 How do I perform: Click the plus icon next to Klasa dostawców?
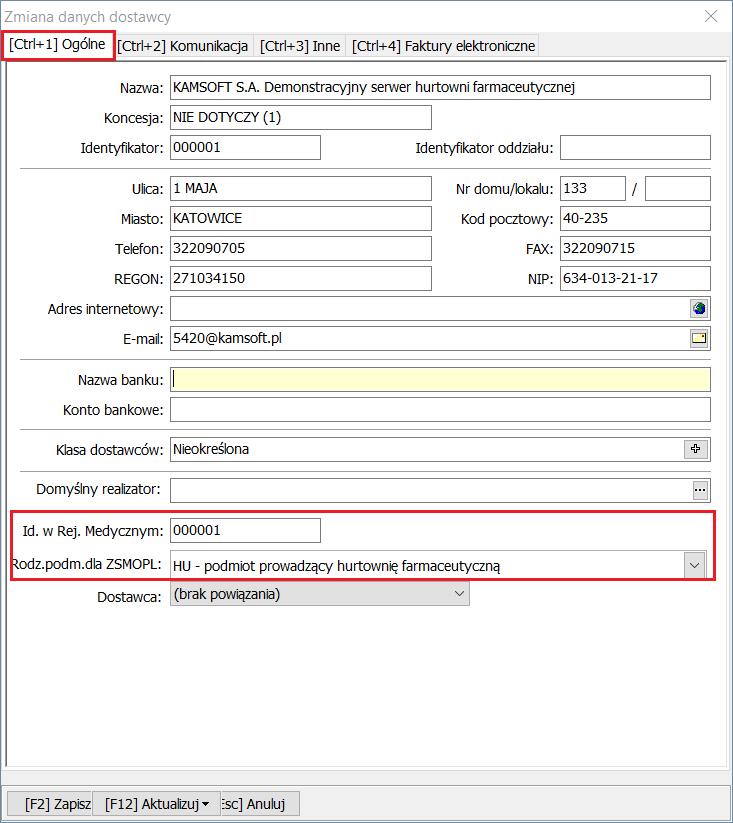[696, 449]
